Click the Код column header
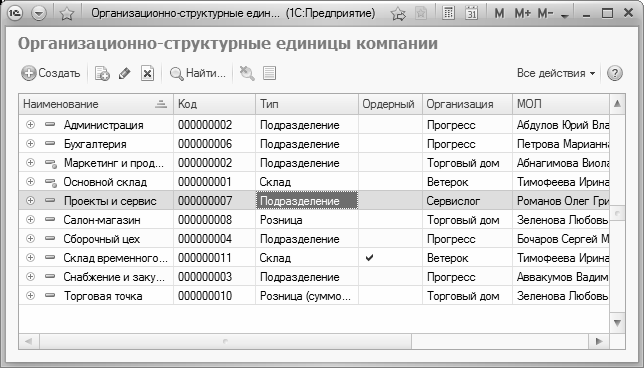 (x=214, y=104)
